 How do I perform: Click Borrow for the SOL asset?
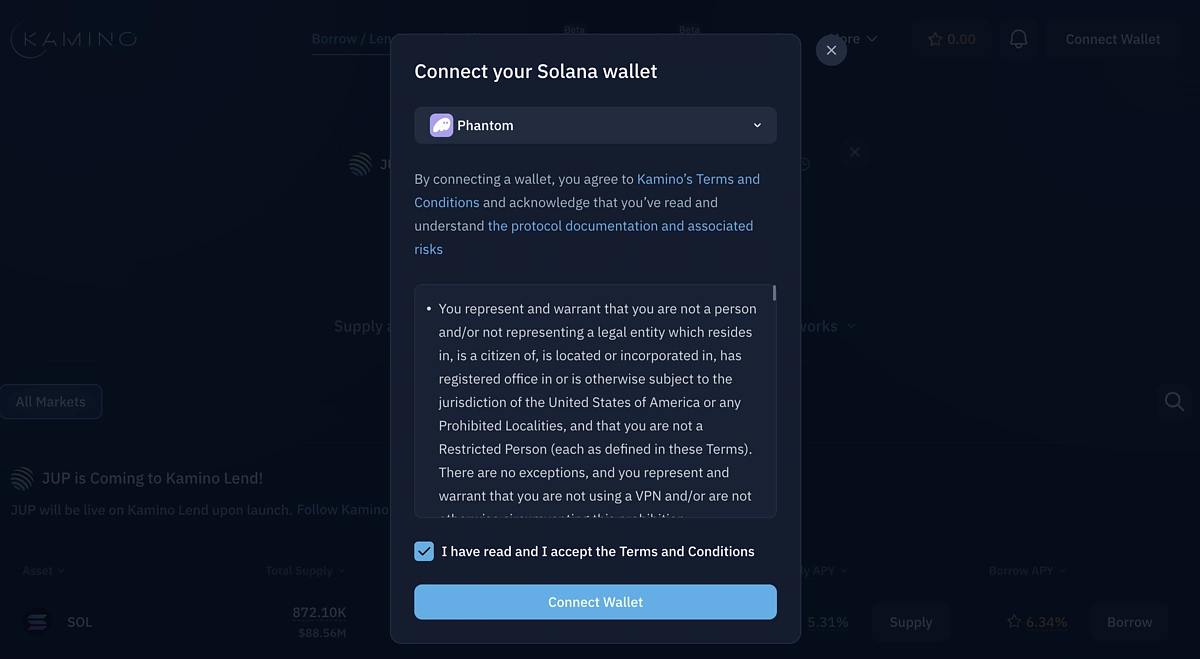[x=1129, y=621]
